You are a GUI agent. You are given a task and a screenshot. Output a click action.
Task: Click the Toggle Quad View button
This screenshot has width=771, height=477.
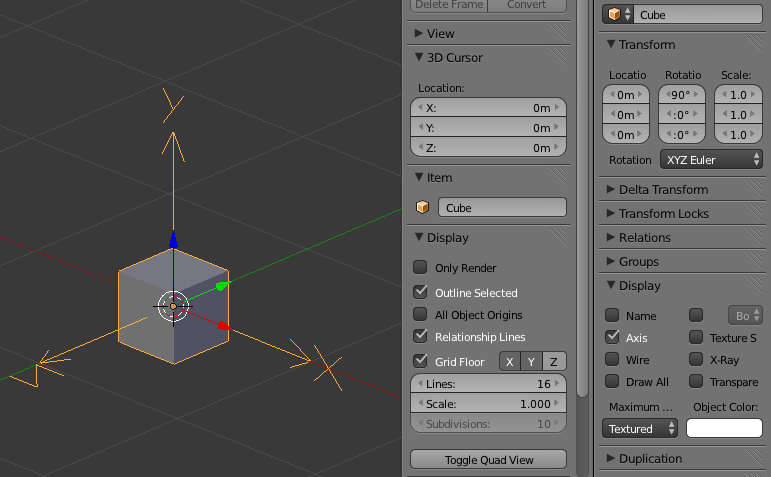click(x=488, y=460)
